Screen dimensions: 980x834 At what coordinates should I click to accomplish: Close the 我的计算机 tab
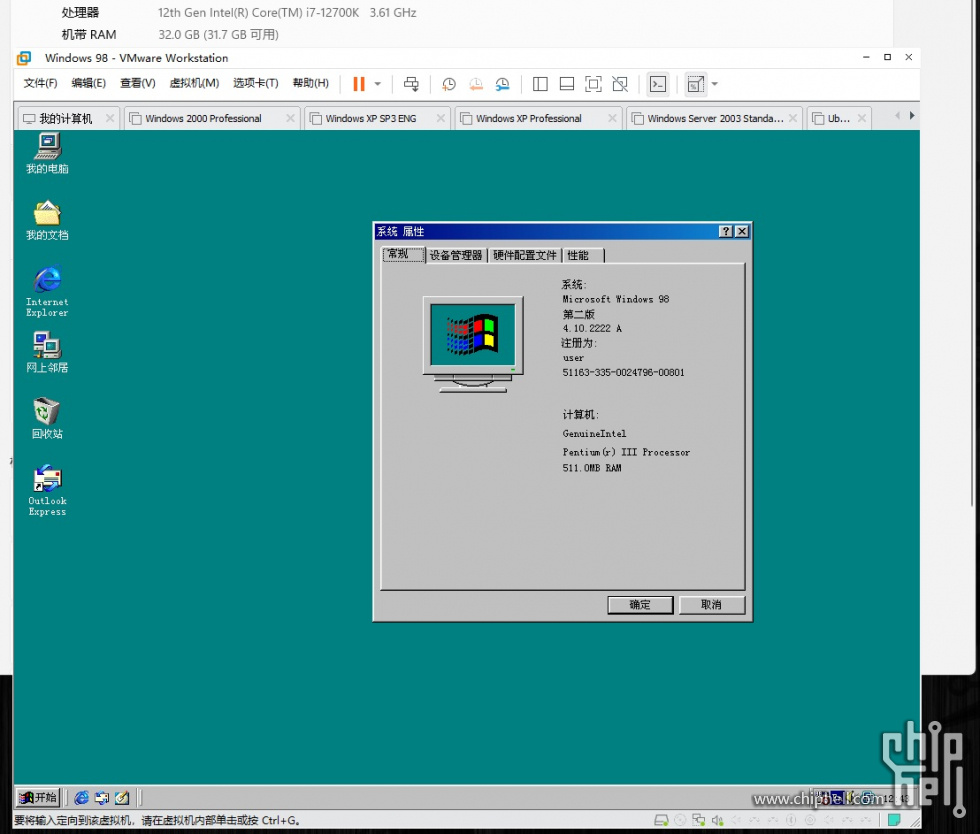tap(110, 118)
